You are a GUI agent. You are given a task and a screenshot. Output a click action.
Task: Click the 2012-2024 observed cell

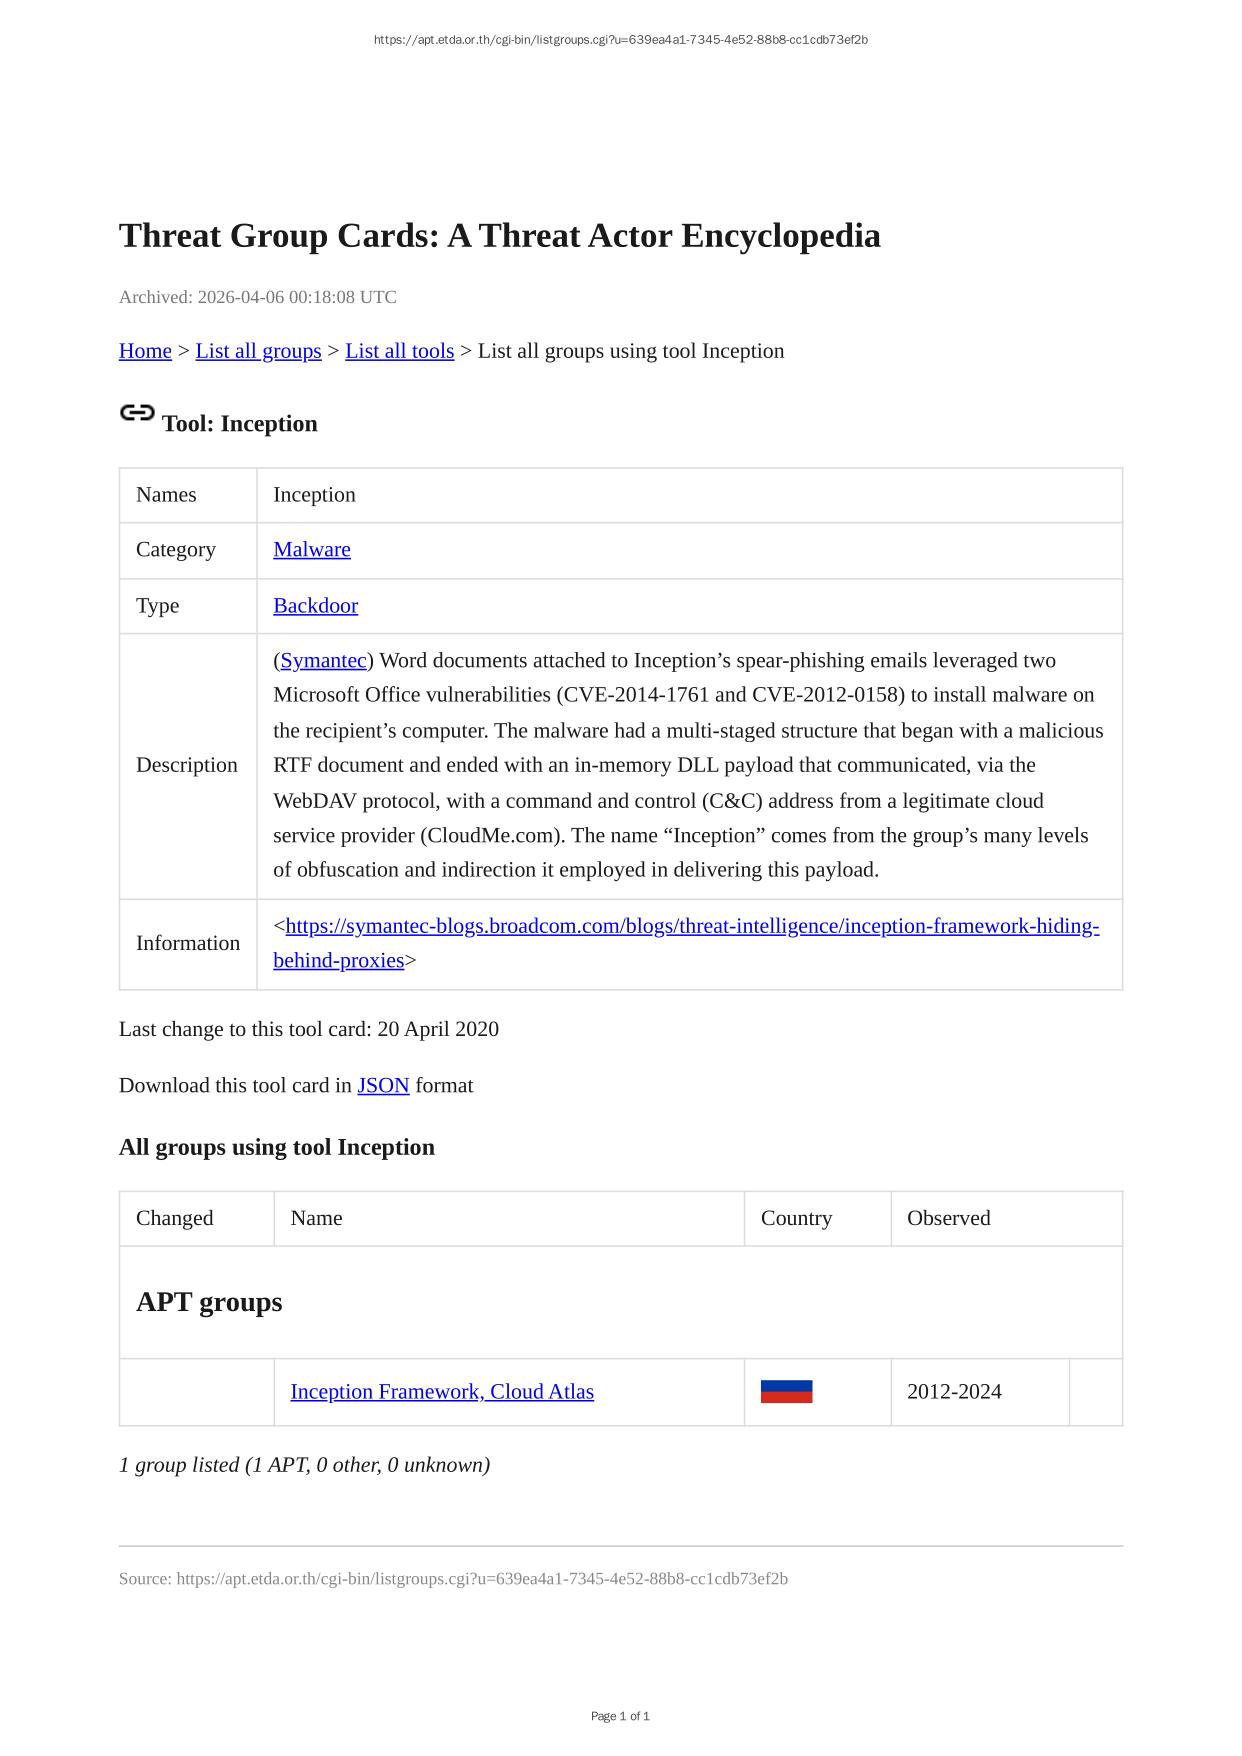click(954, 1391)
